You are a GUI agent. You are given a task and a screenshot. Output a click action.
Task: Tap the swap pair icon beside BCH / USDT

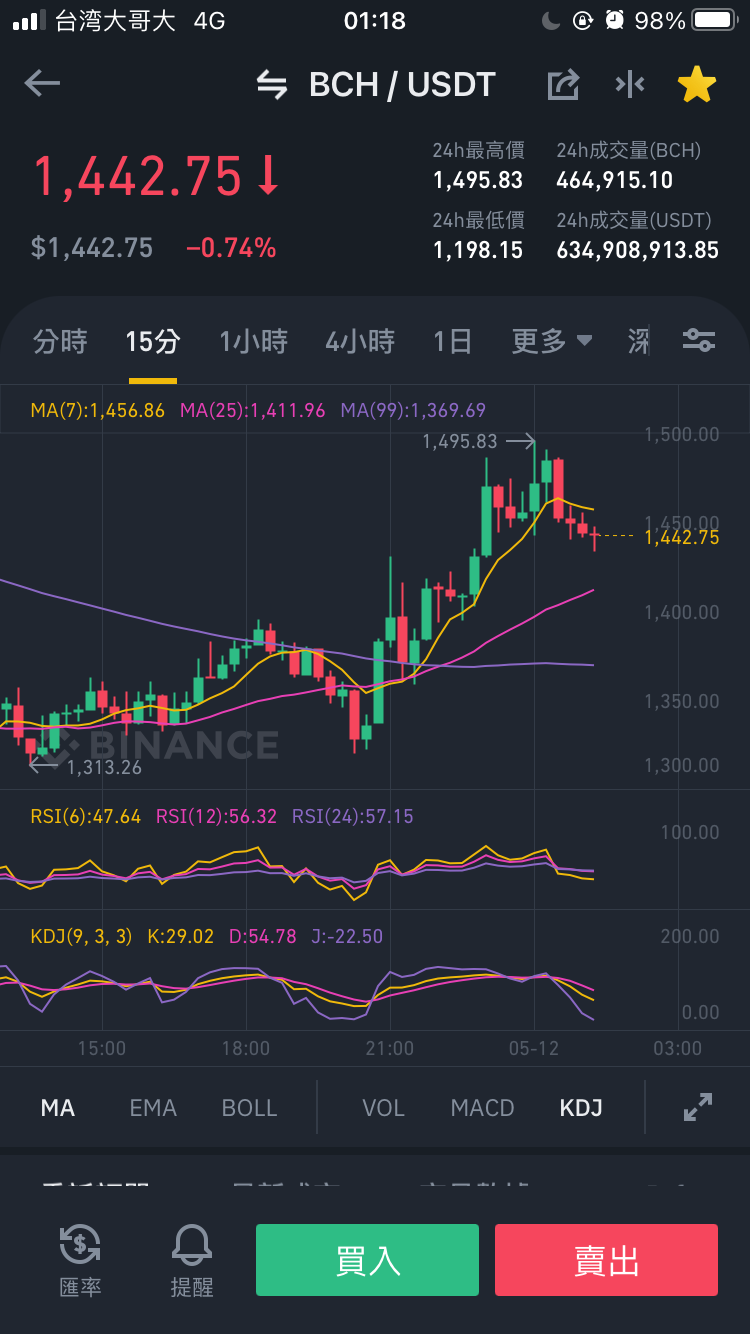(272, 85)
